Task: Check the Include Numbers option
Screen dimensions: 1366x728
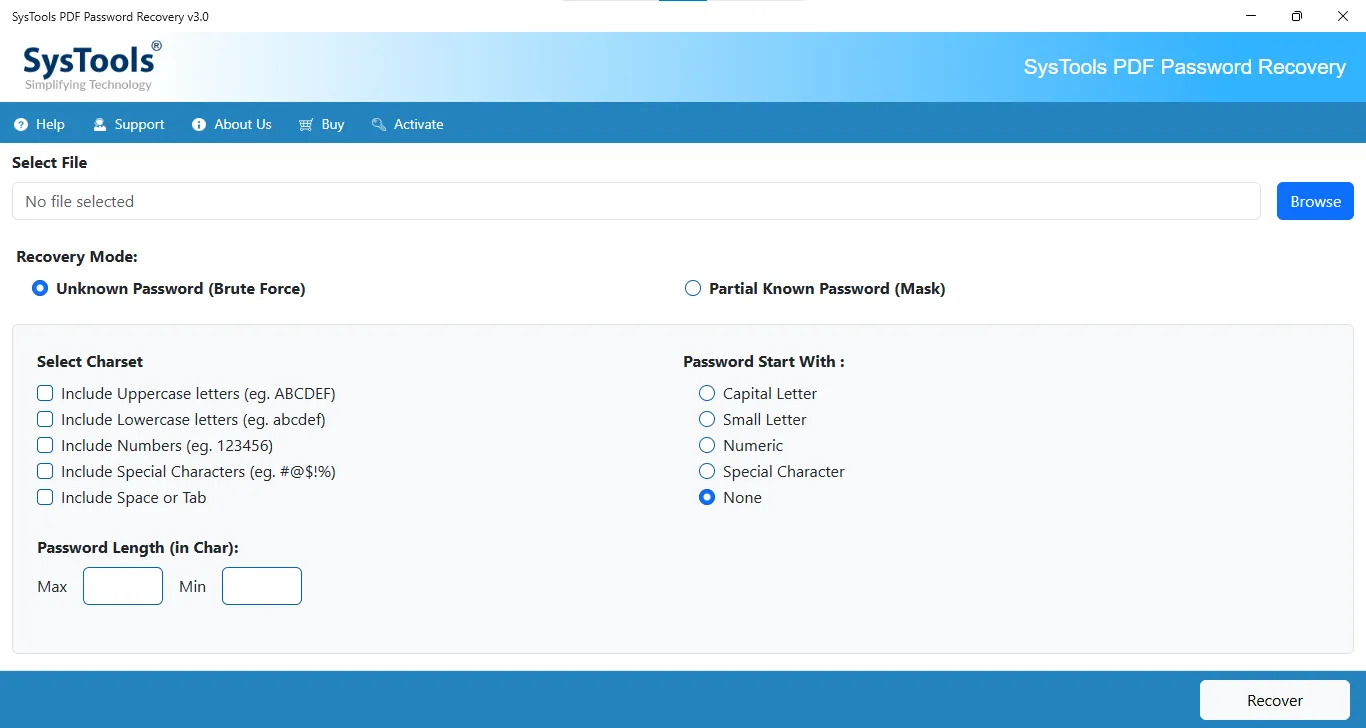Action: 45,445
